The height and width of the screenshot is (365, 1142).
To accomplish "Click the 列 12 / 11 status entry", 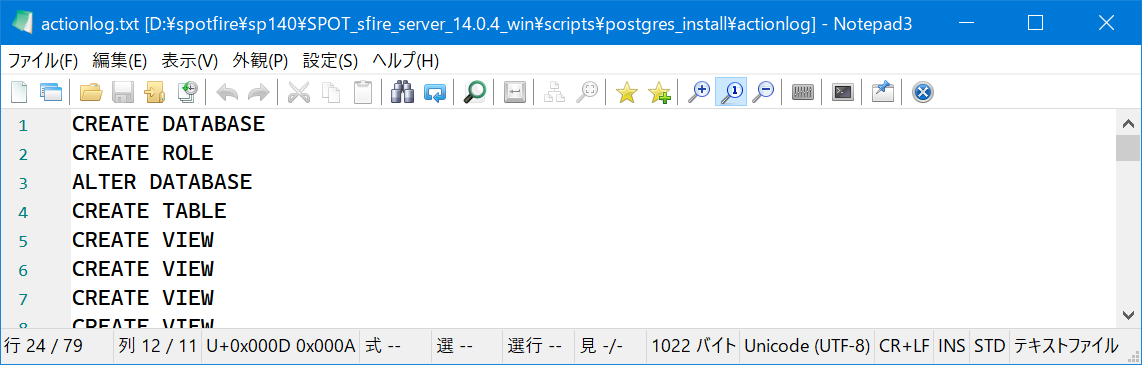I will click(157, 345).
